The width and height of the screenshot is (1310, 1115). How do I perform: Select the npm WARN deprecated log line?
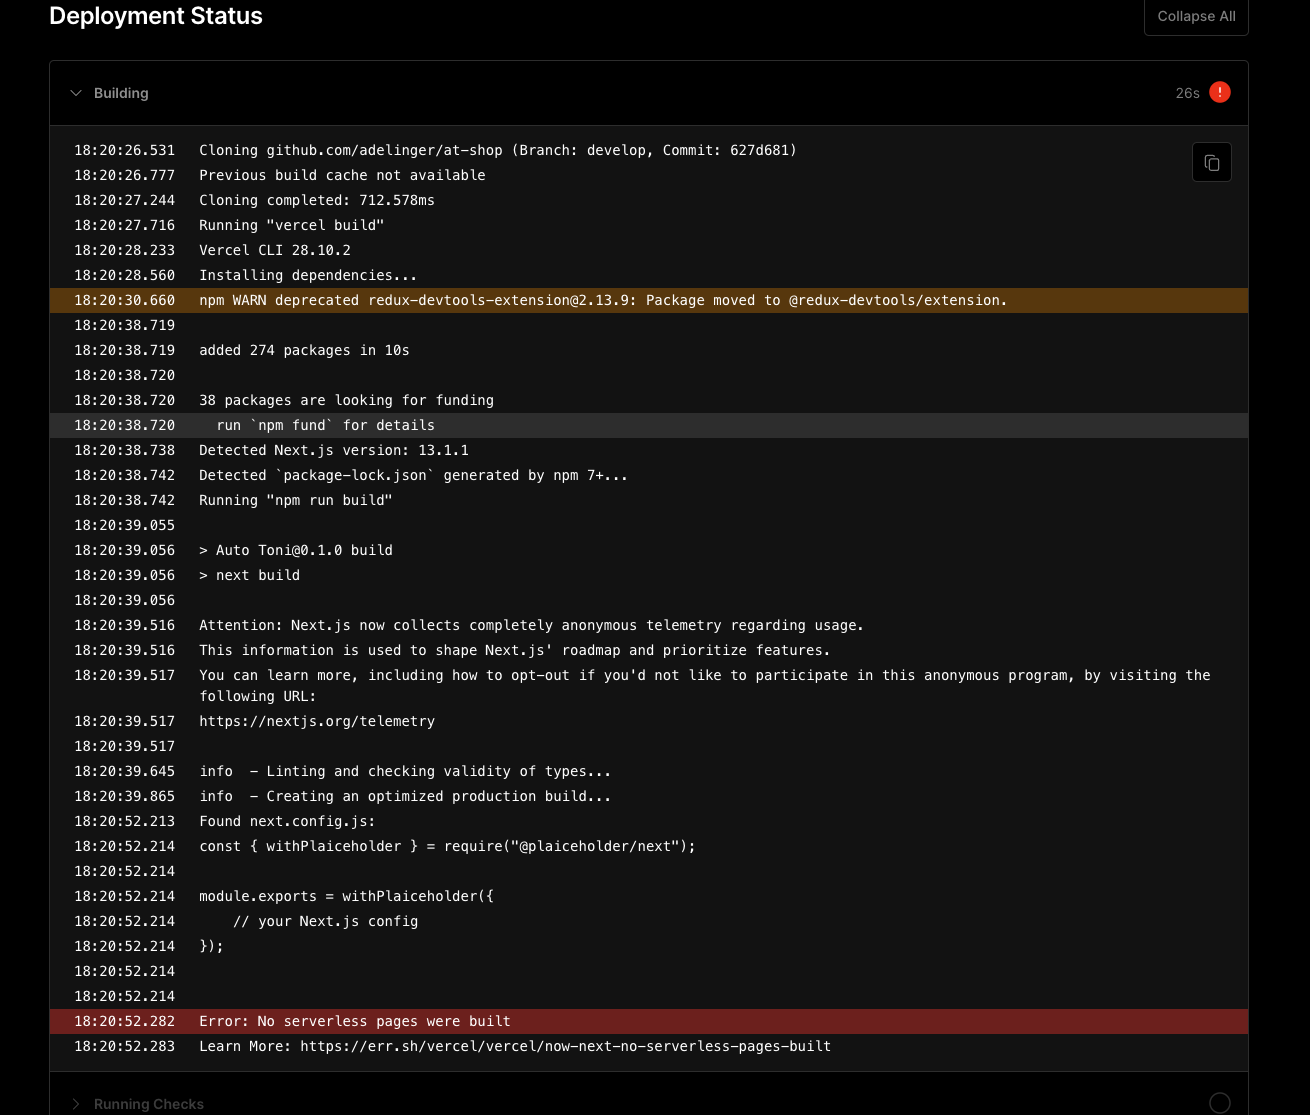coord(649,300)
